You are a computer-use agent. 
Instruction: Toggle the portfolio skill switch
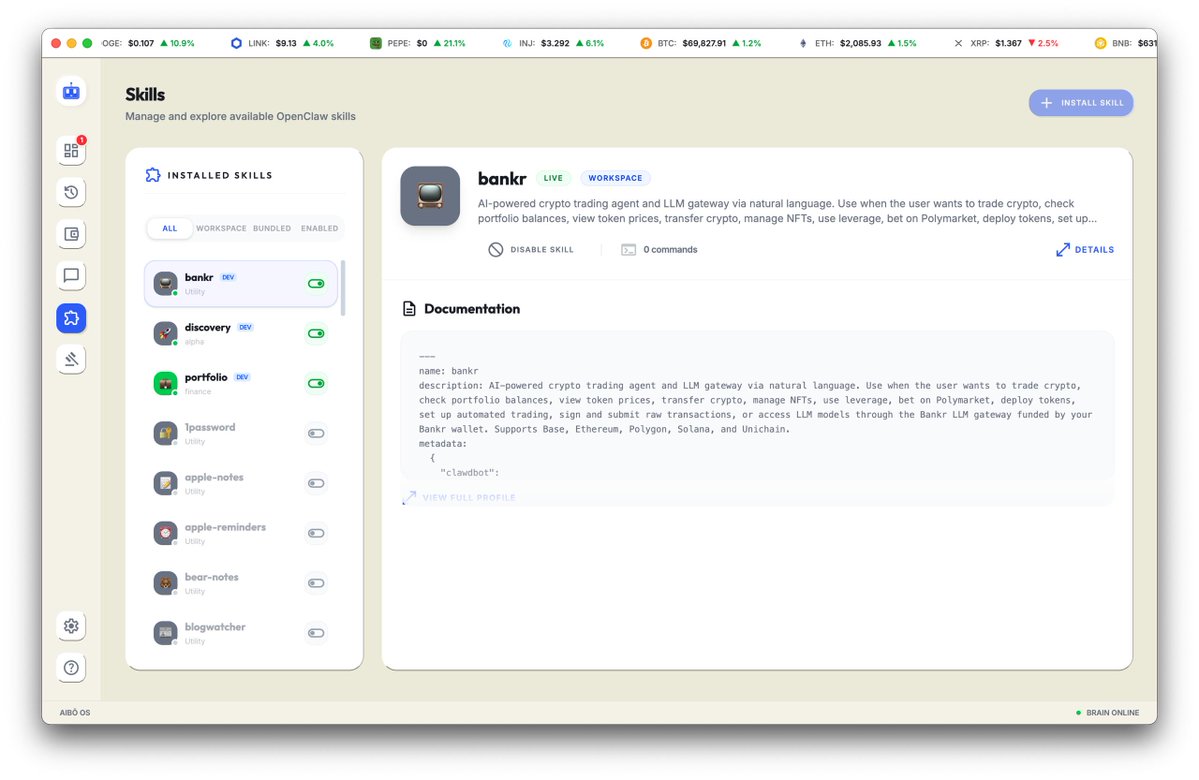point(316,383)
